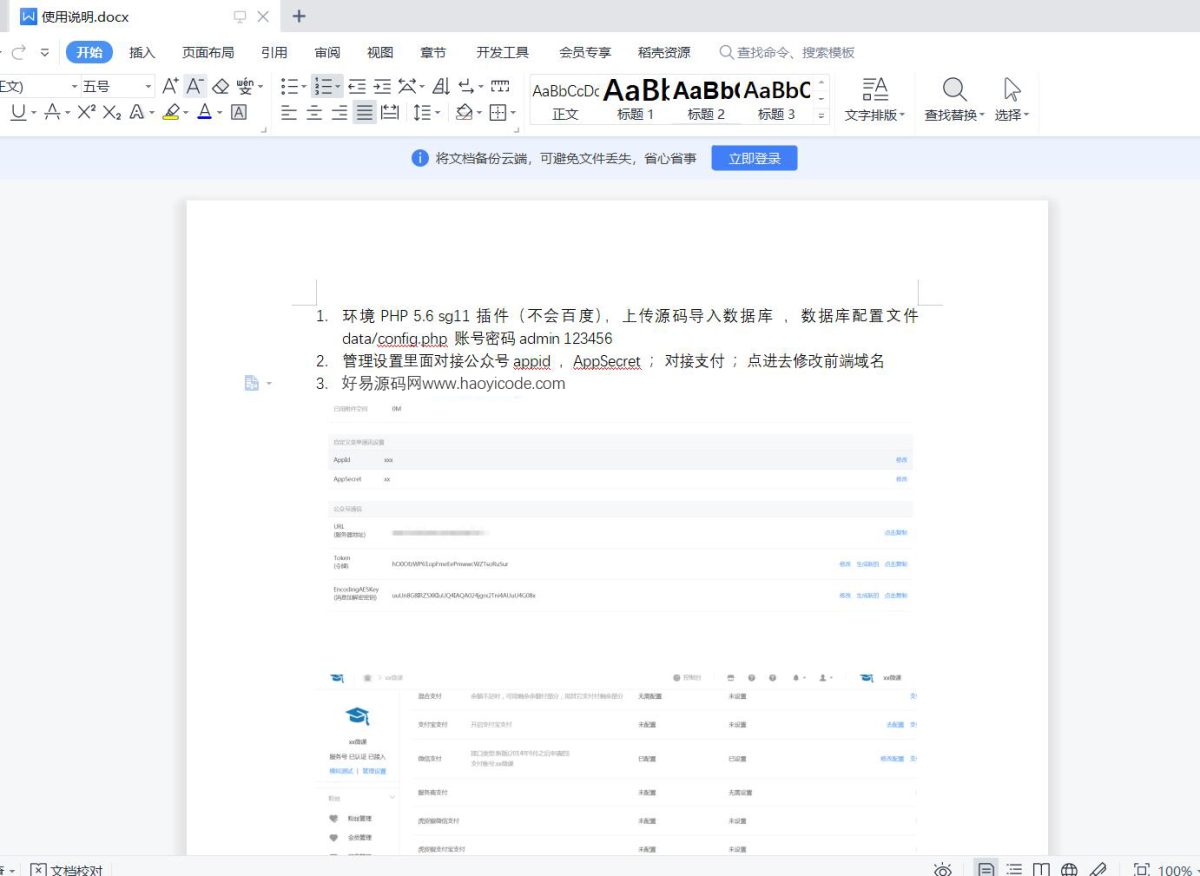Increase the paragraph indent
1200x876 pixels.
click(x=382, y=87)
